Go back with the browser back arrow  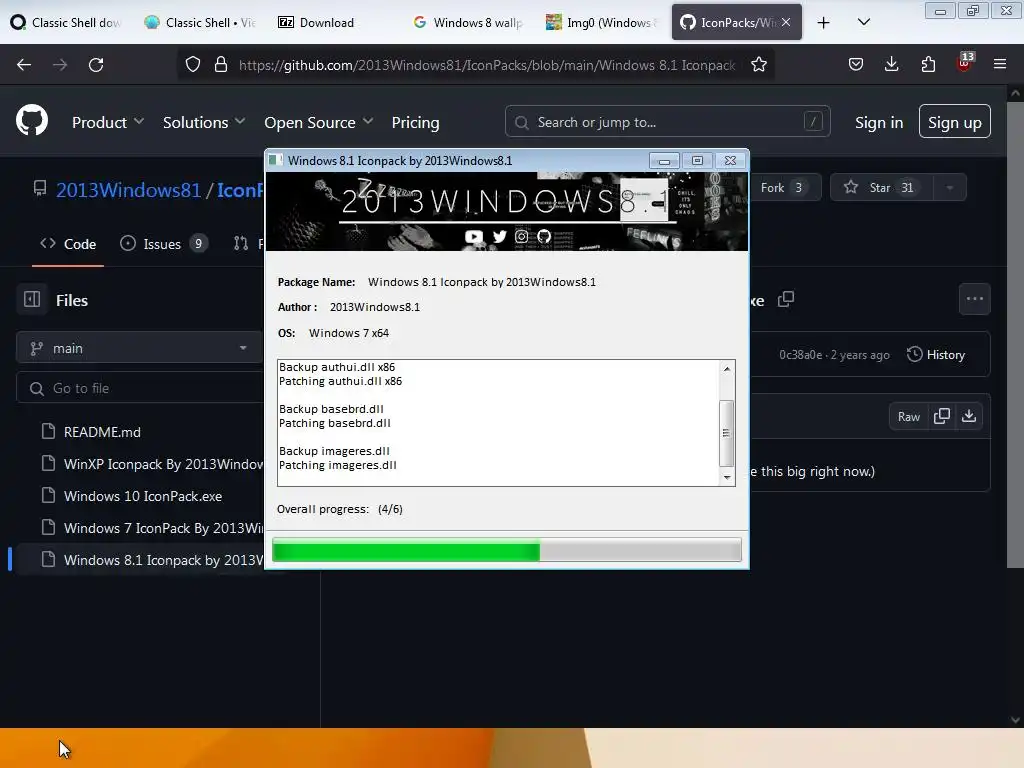point(24,65)
